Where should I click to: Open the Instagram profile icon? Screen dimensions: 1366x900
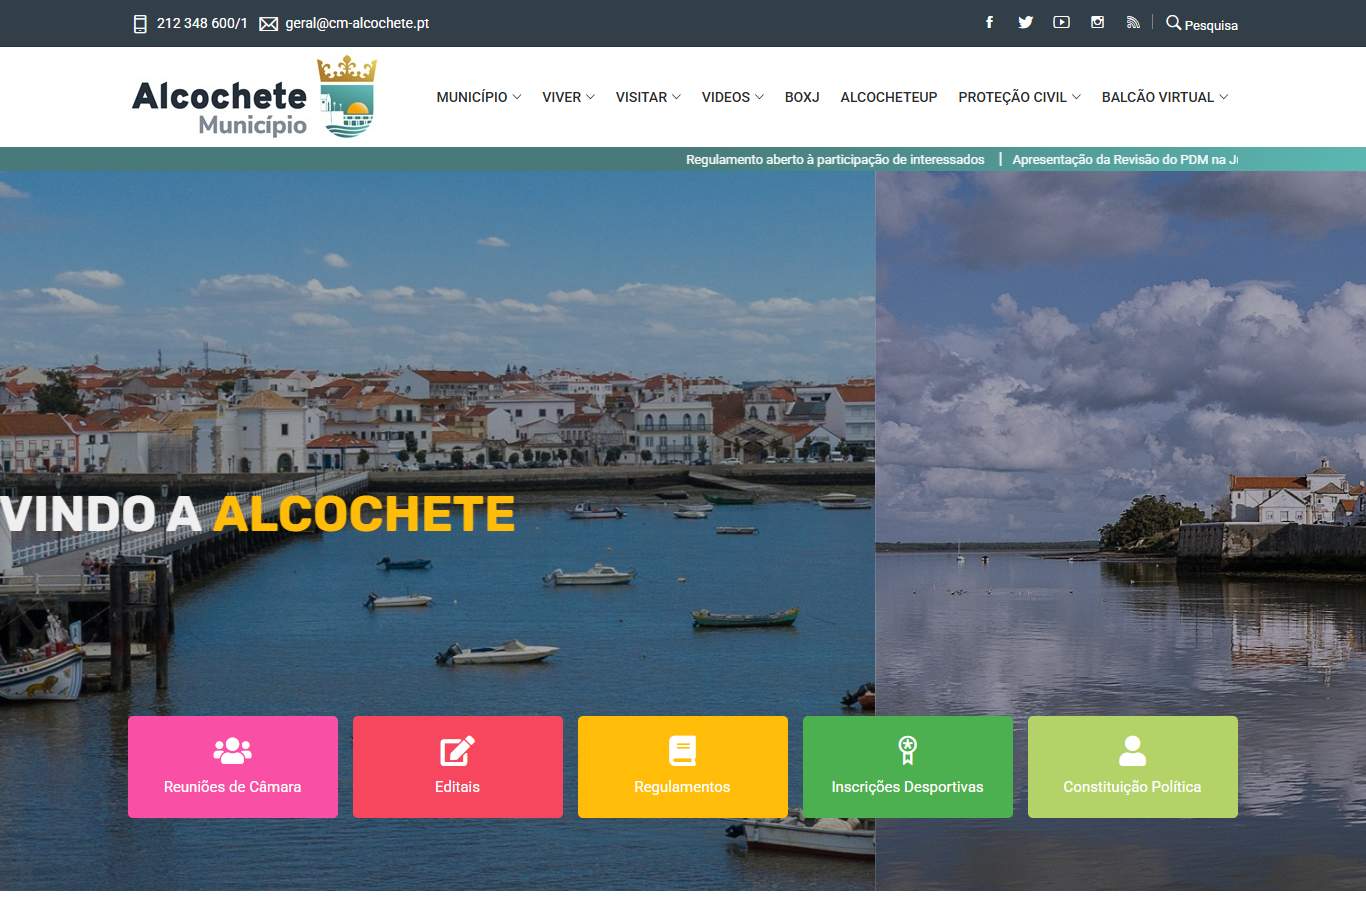point(1097,22)
